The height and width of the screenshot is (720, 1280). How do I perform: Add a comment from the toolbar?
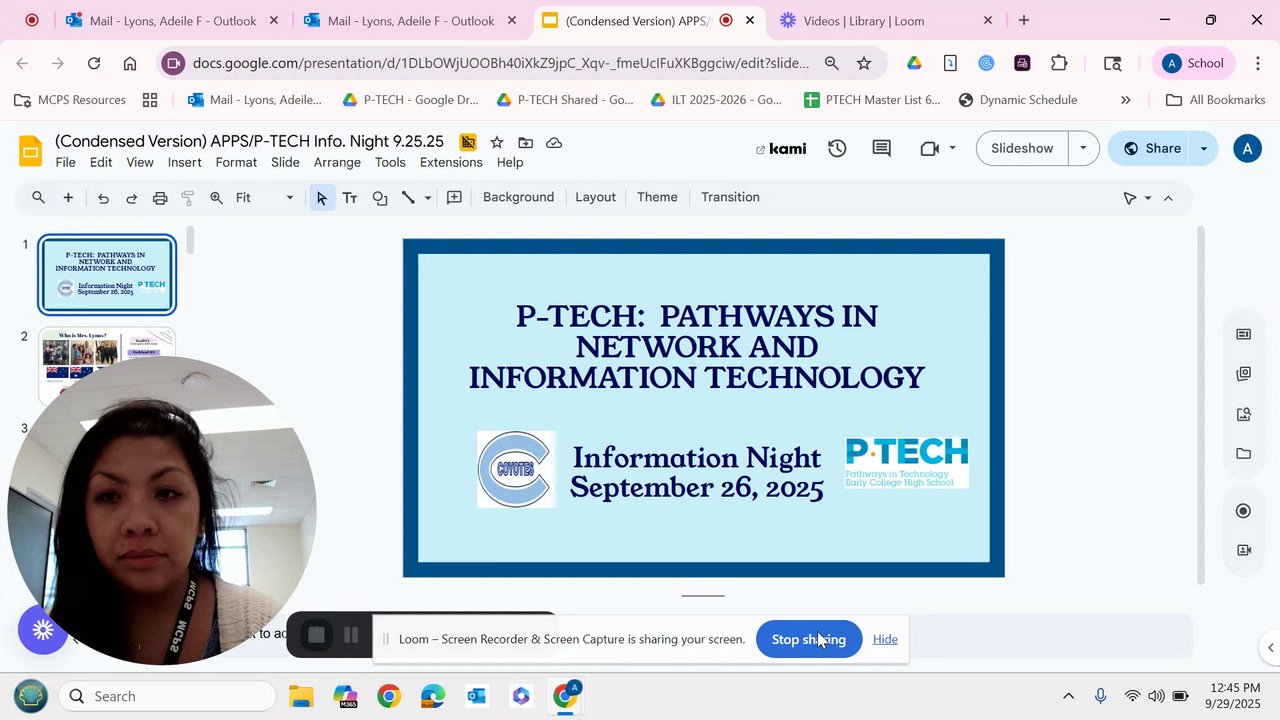(x=454, y=198)
